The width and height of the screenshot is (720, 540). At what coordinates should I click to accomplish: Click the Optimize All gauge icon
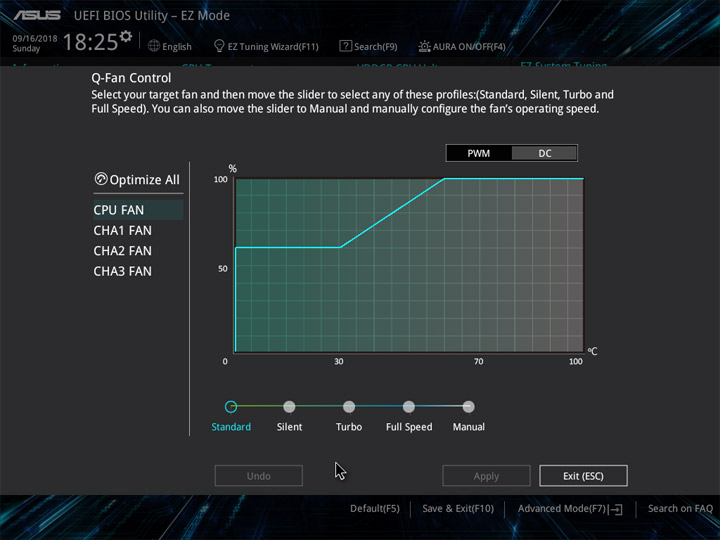click(x=101, y=179)
